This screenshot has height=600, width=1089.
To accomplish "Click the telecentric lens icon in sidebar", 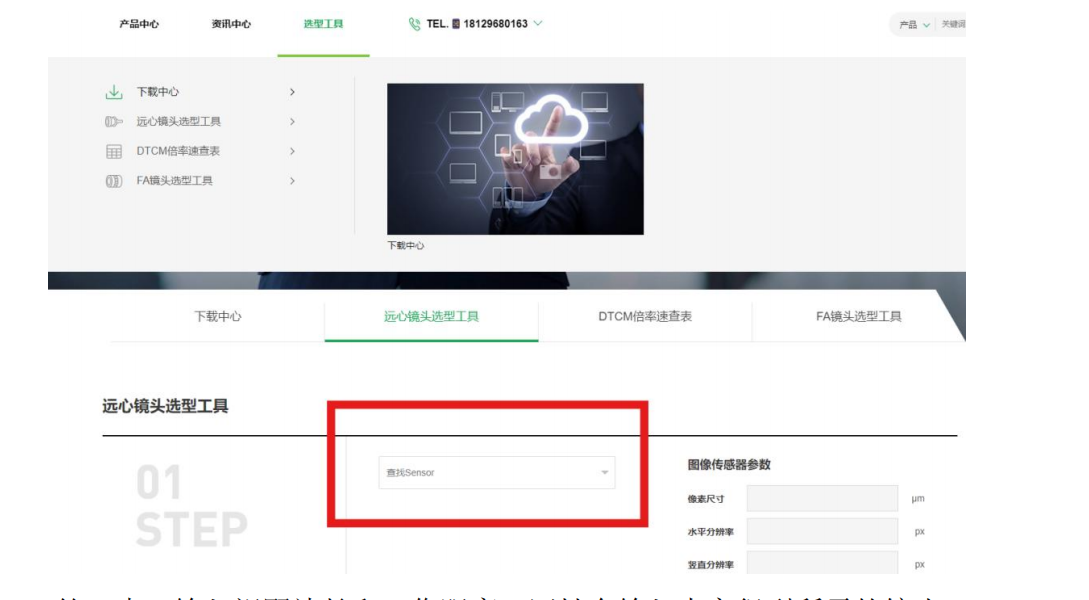I will pos(114,122).
